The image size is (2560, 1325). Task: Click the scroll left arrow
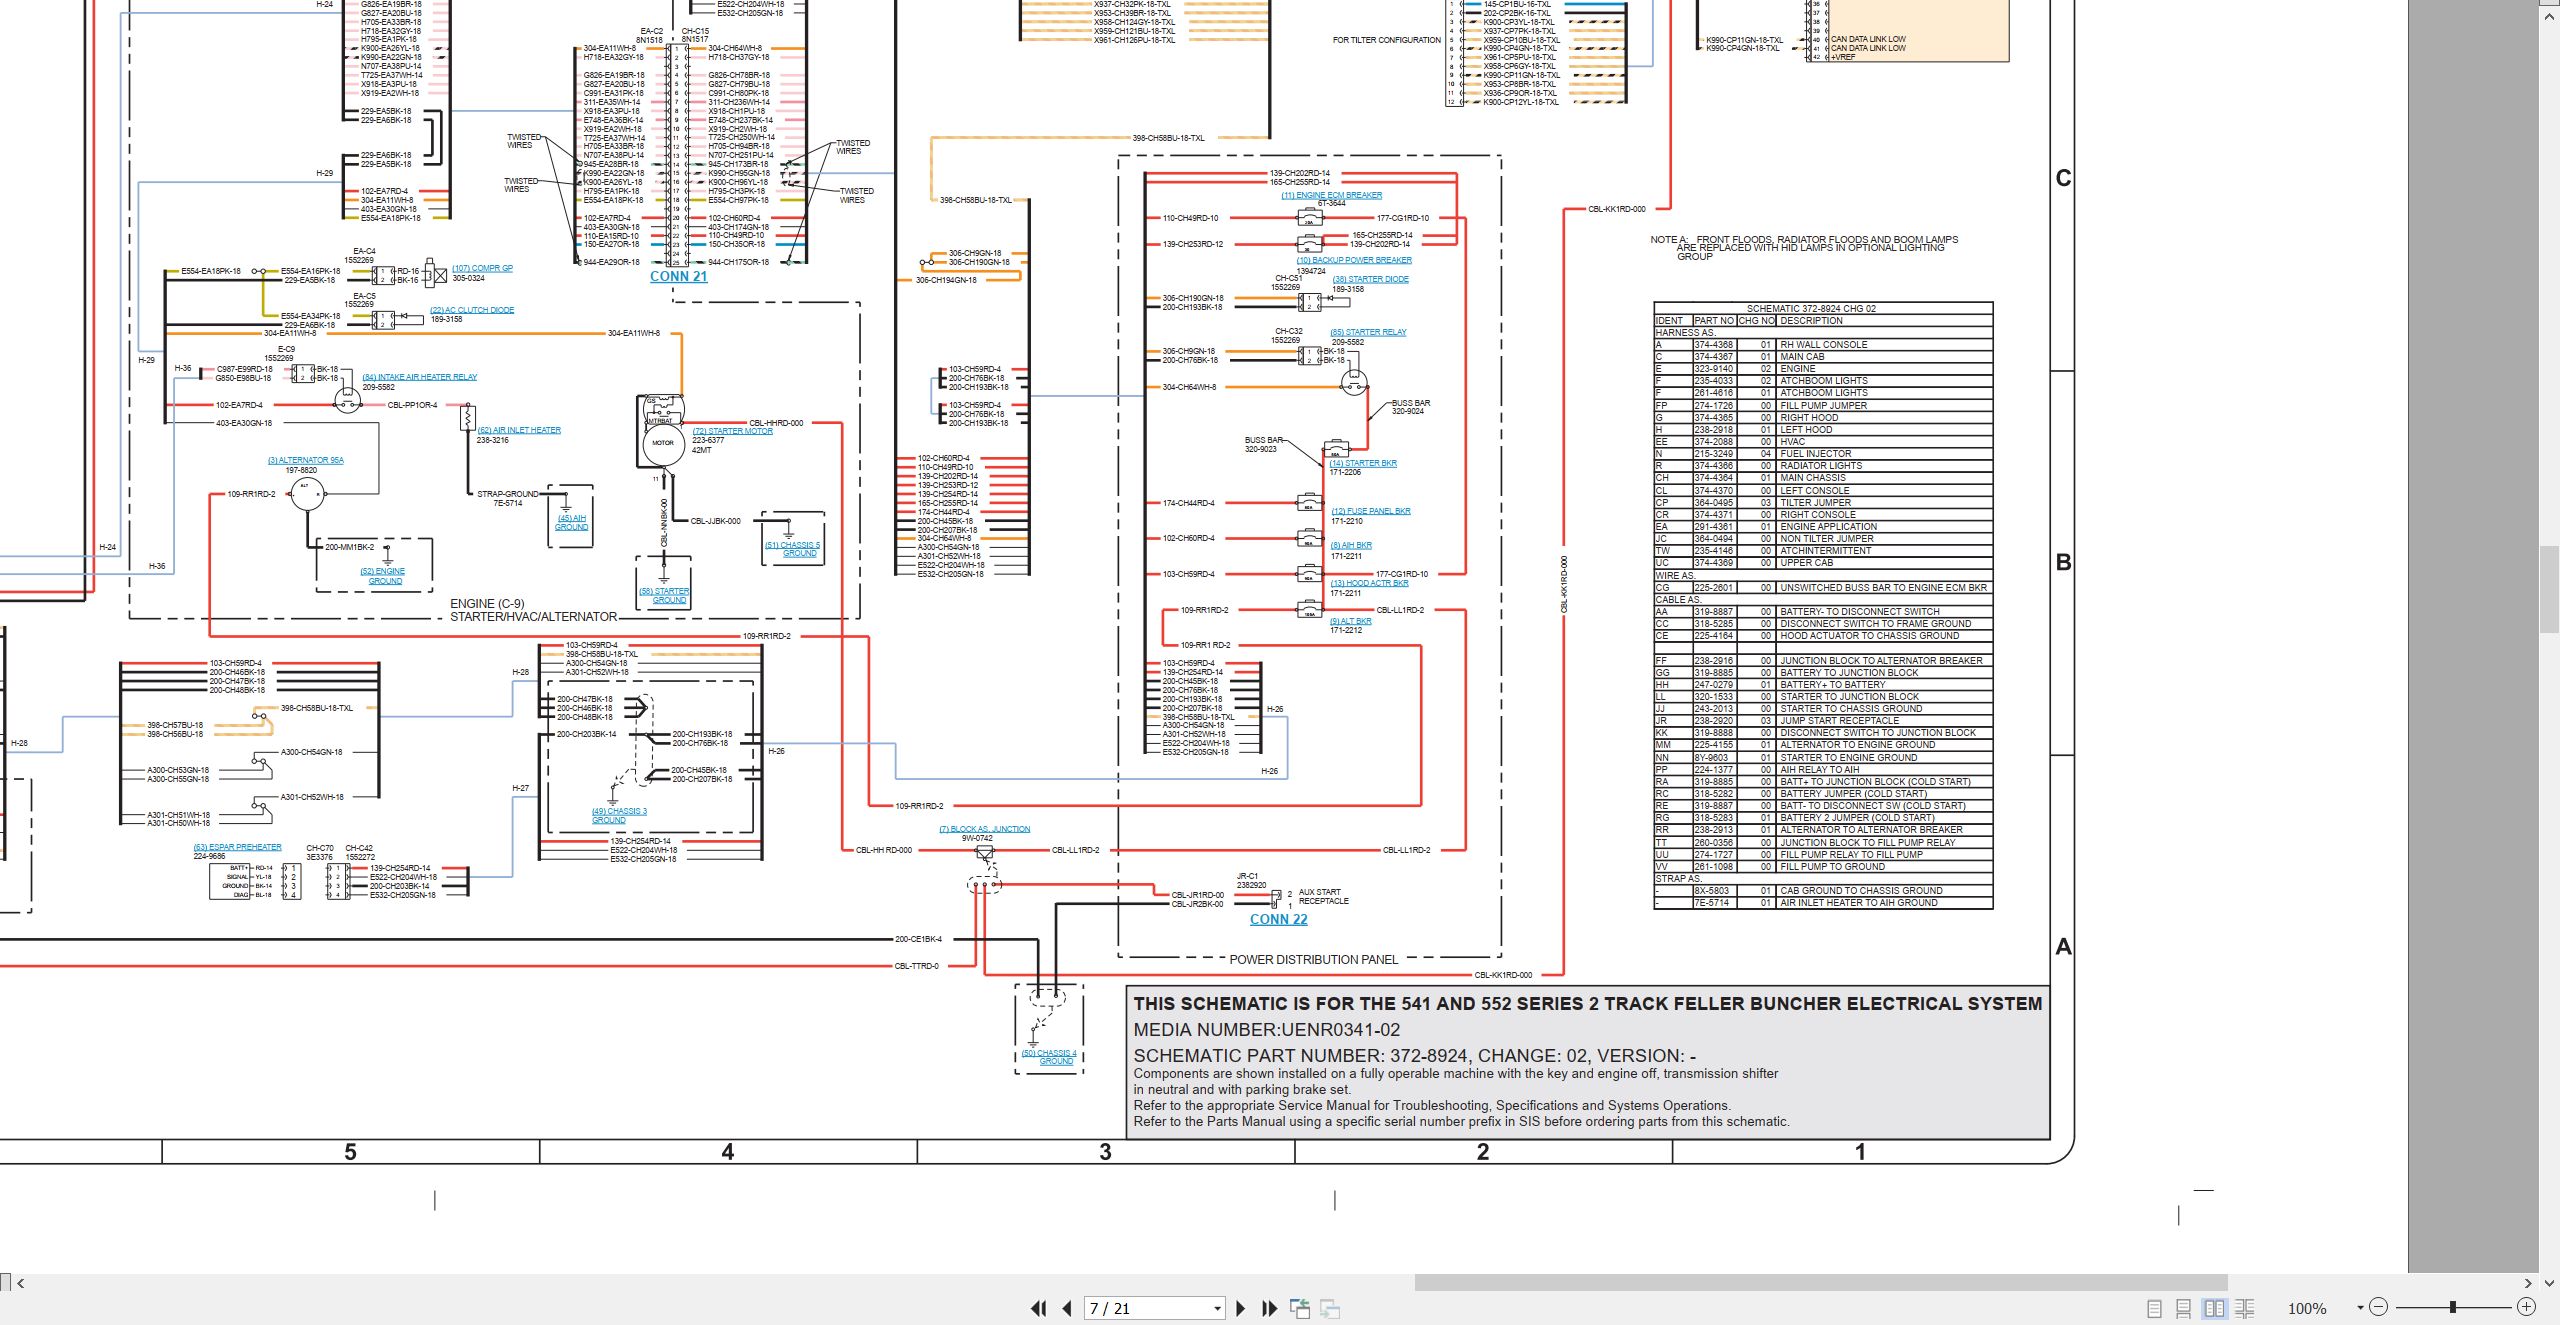tap(20, 1283)
